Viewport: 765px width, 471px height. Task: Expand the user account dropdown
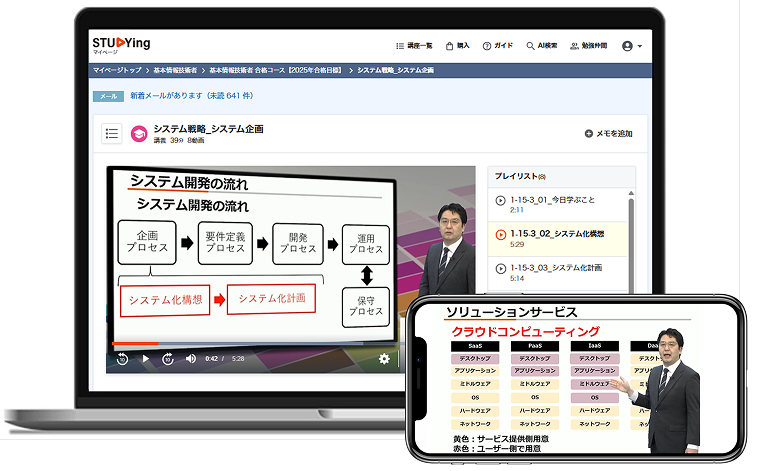pos(632,46)
